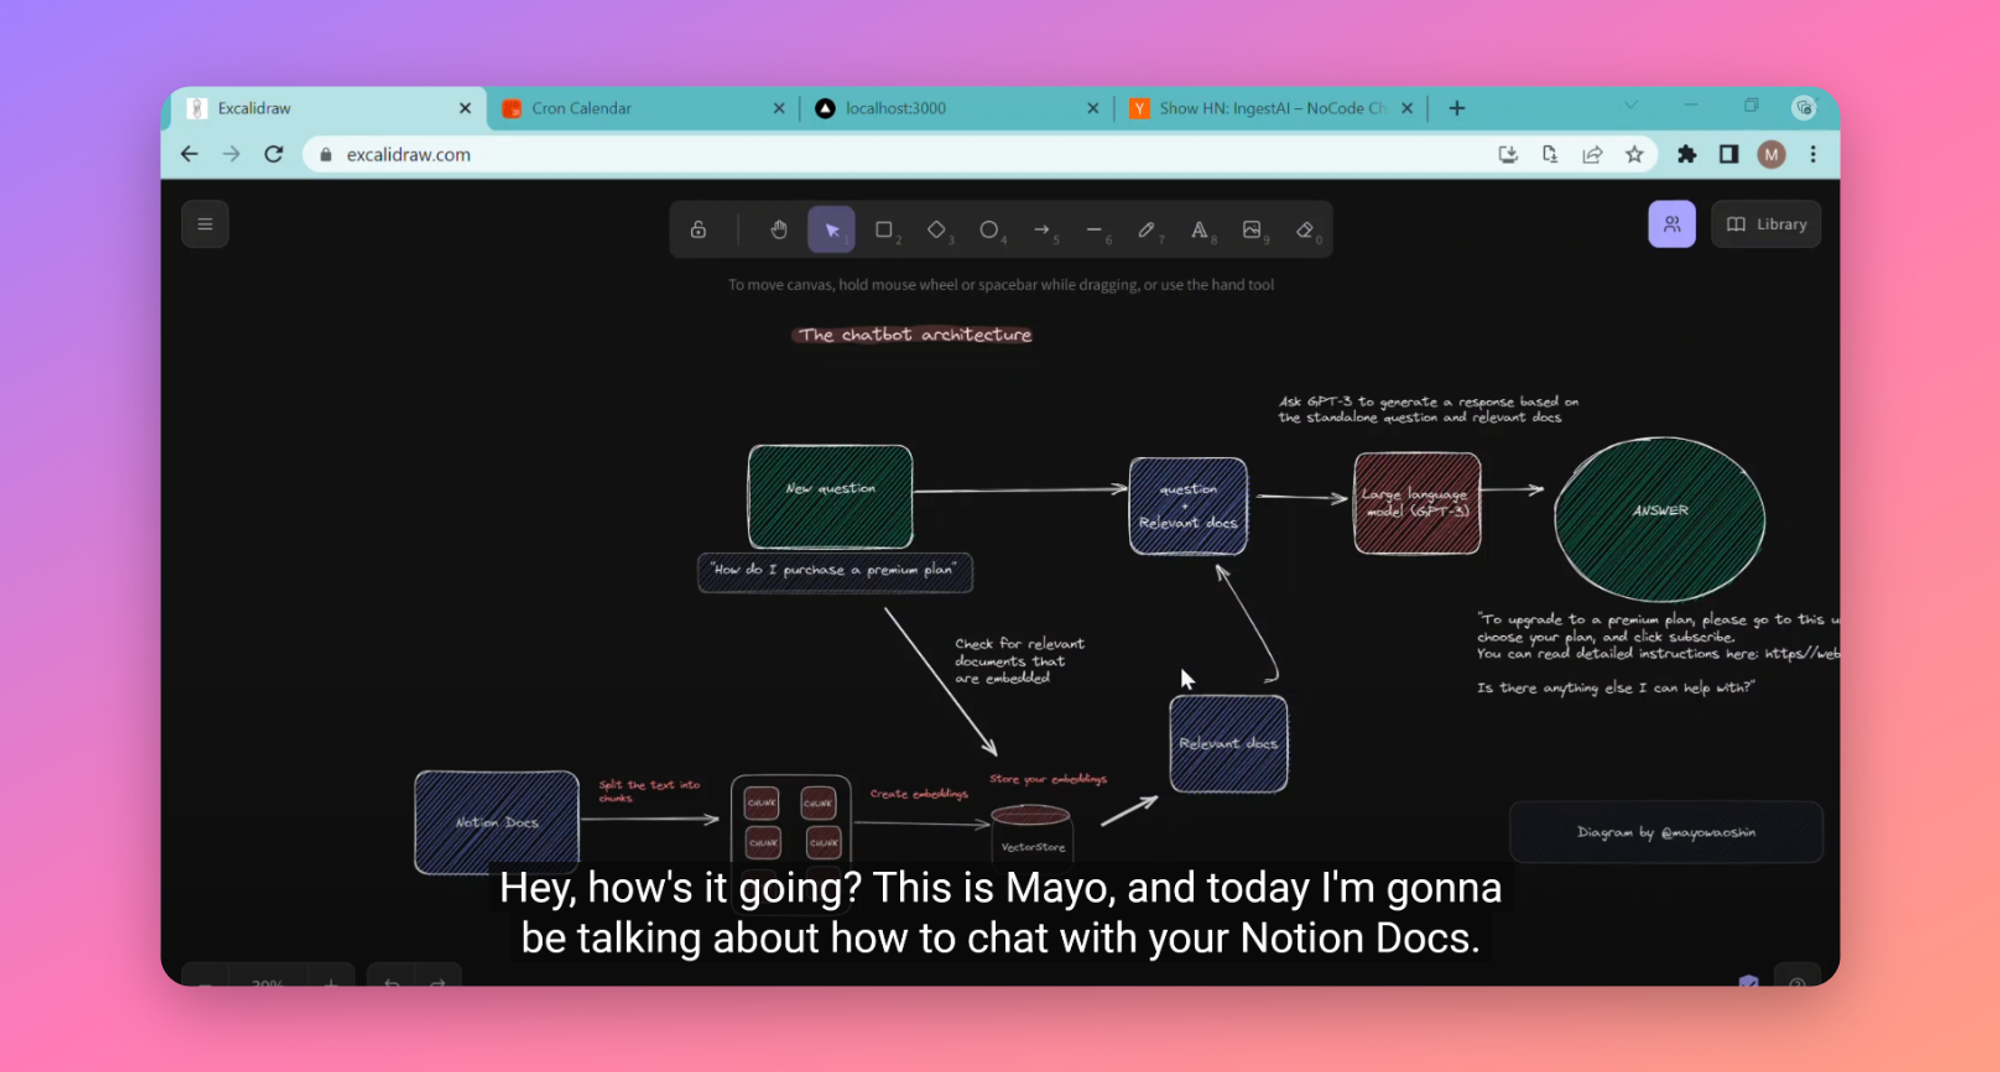Close the Cron Calendar tab

pyautogui.click(x=779, y=108)
